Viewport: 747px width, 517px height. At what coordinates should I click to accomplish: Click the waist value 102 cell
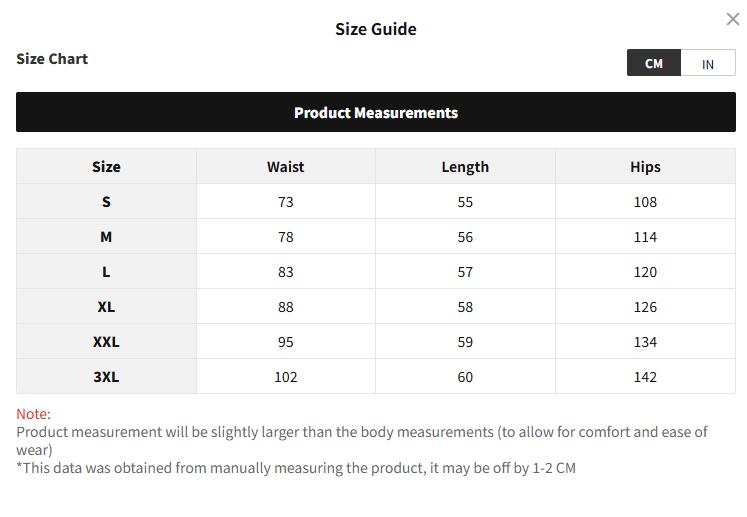285,376
